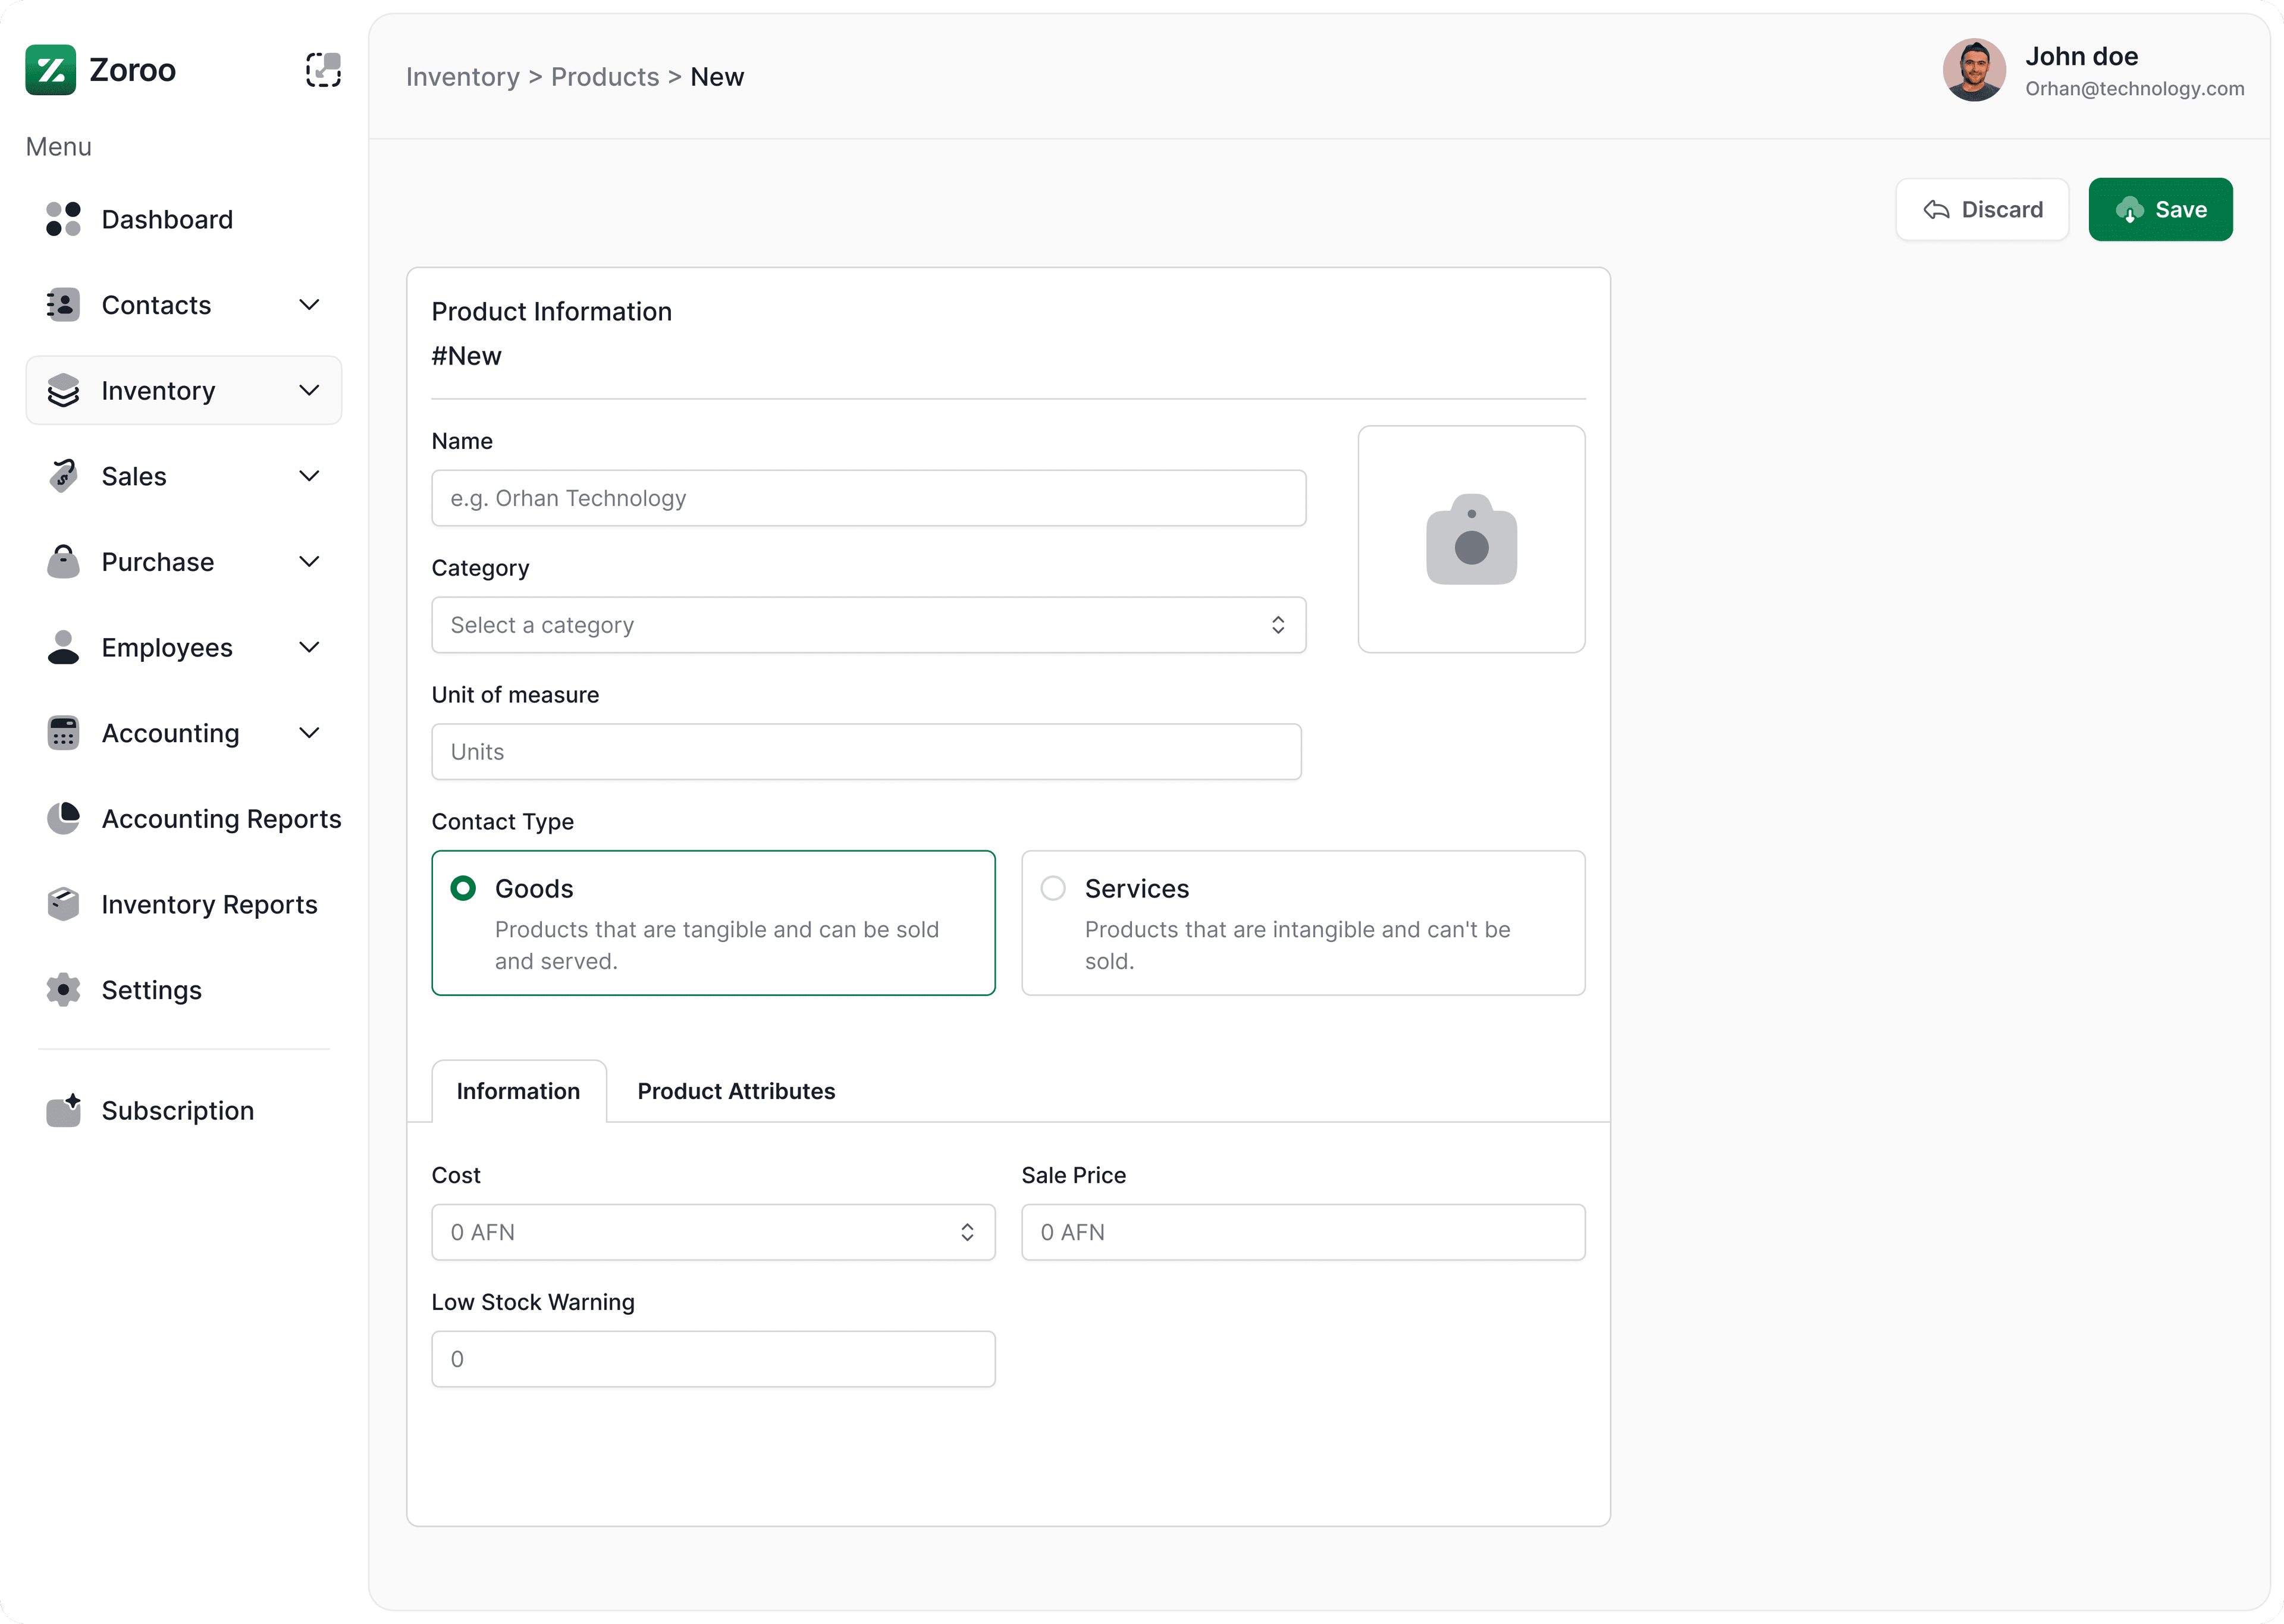2284x1624 pixels.
Task: Adjust the Cost currency stepper
Action: click(966, 1232)
